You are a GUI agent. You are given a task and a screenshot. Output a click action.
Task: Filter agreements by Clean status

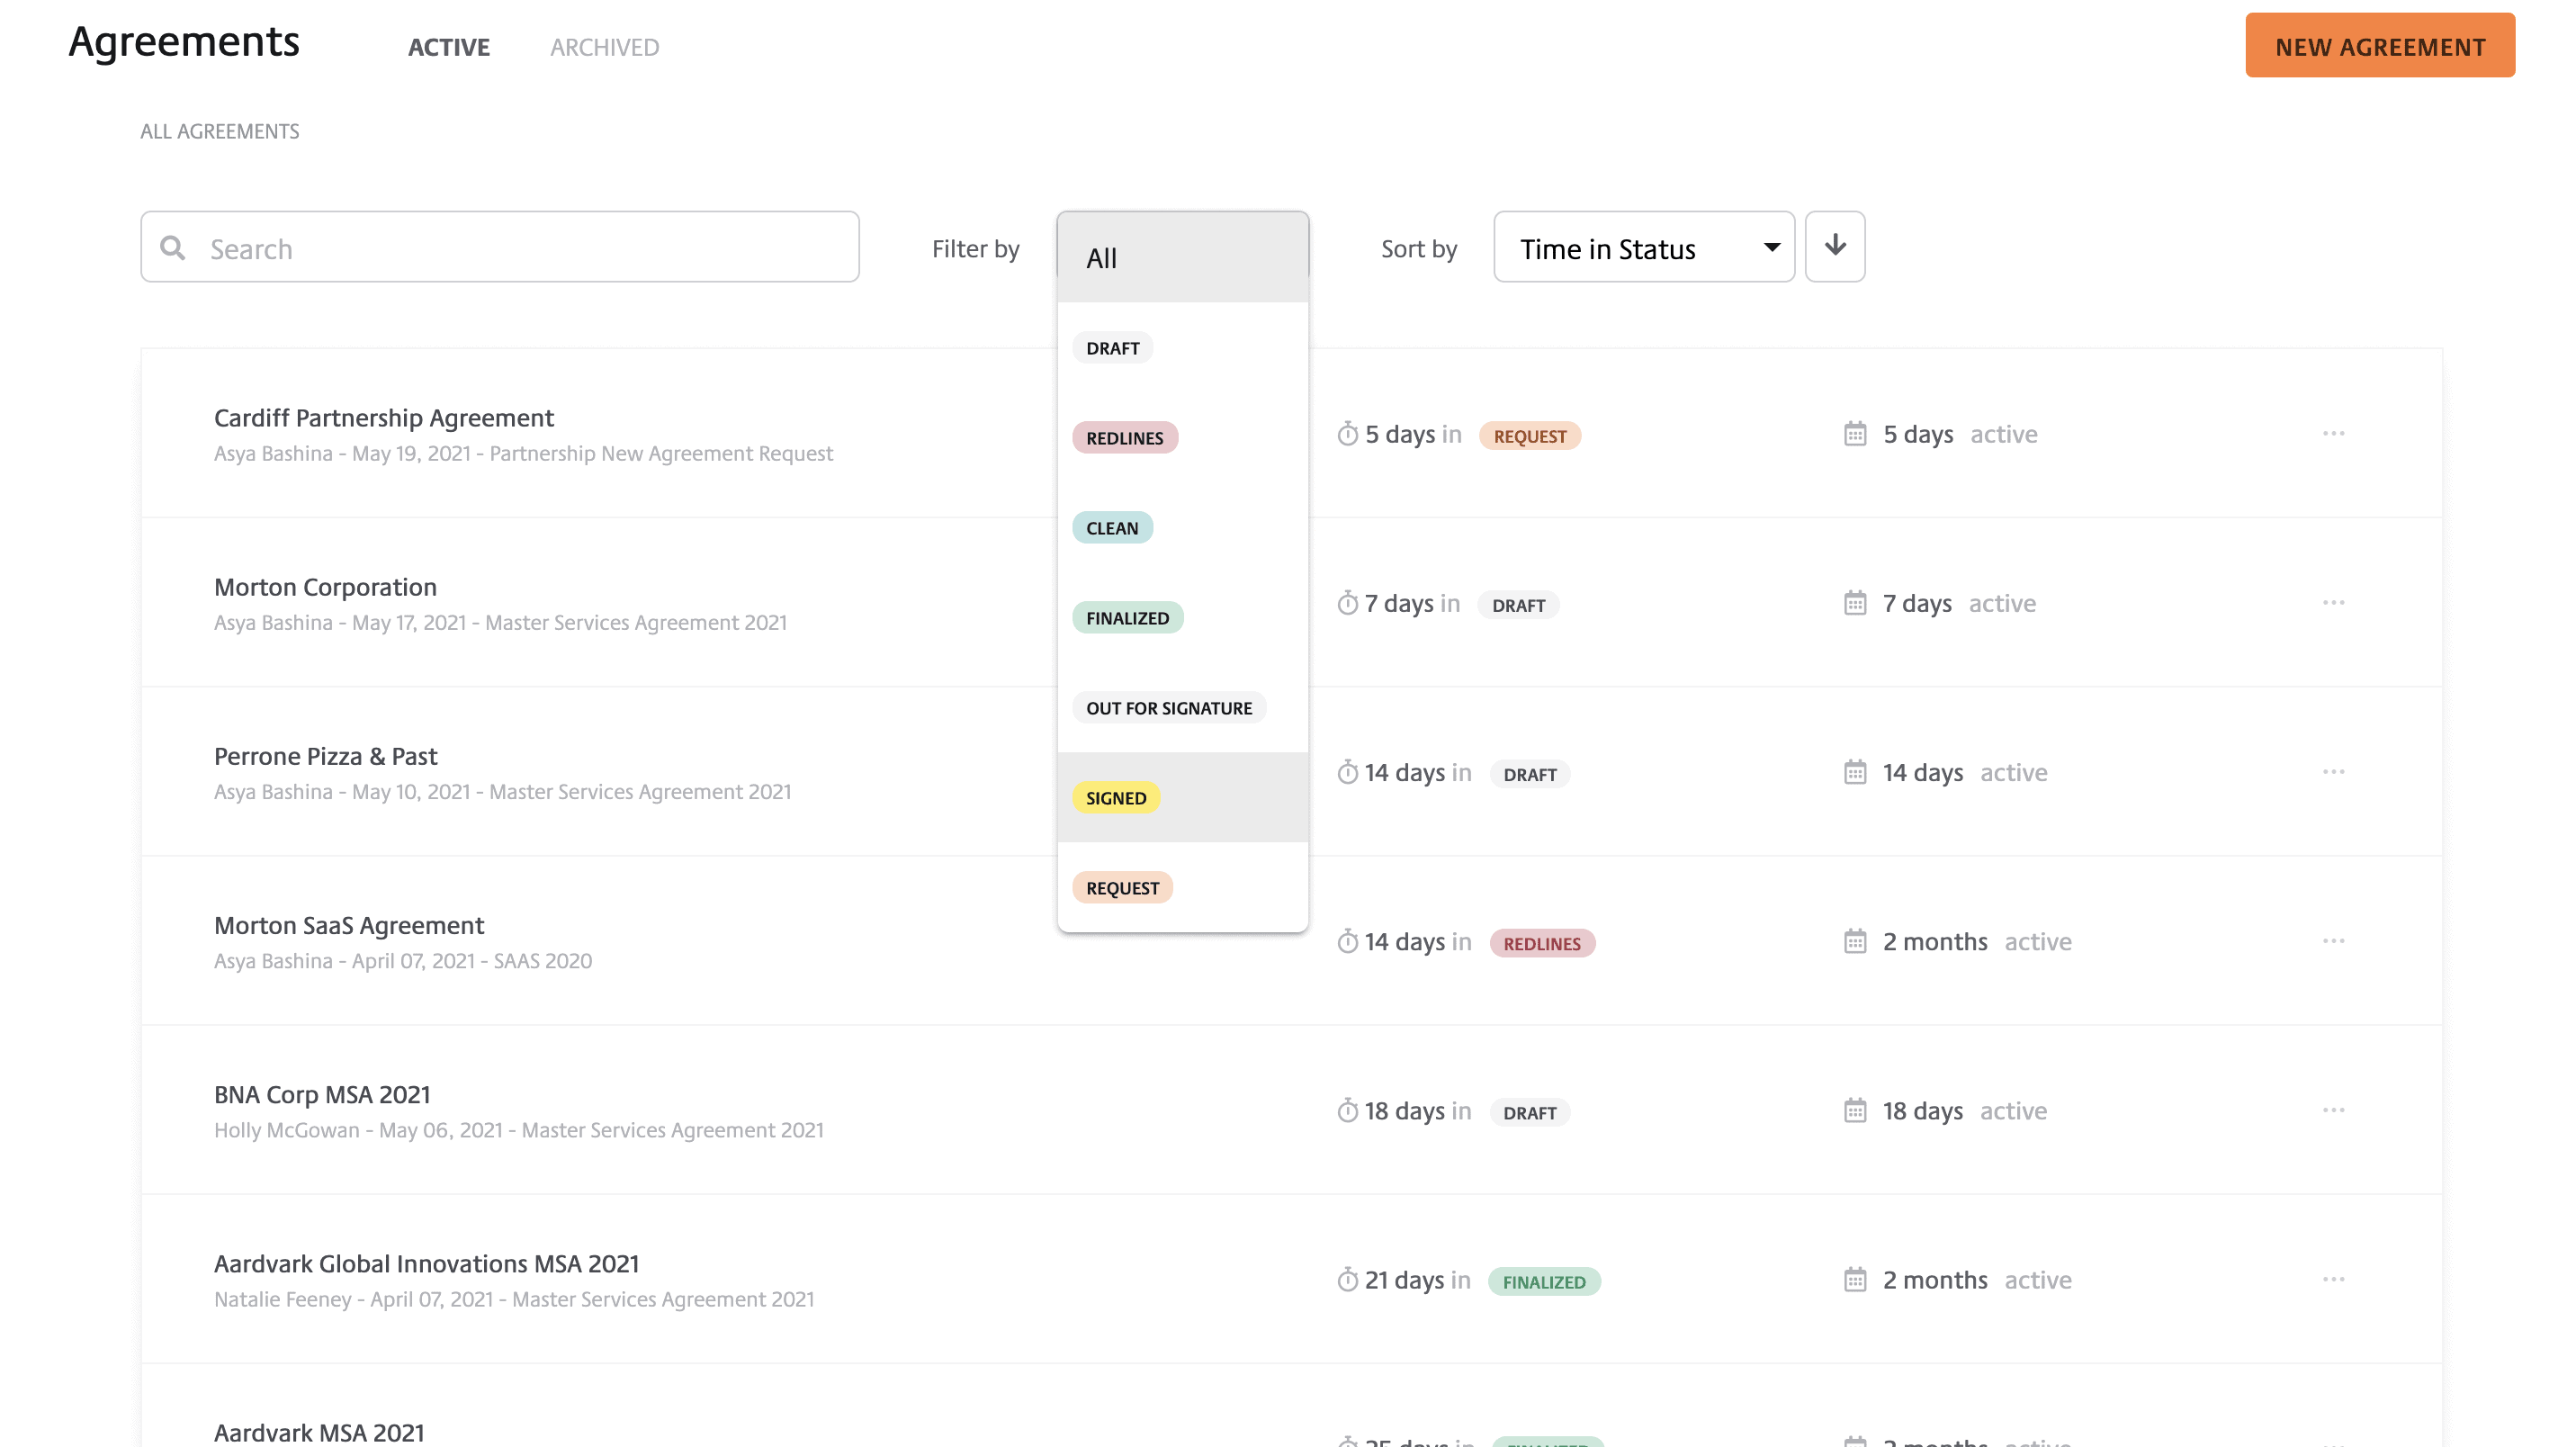1182,527
